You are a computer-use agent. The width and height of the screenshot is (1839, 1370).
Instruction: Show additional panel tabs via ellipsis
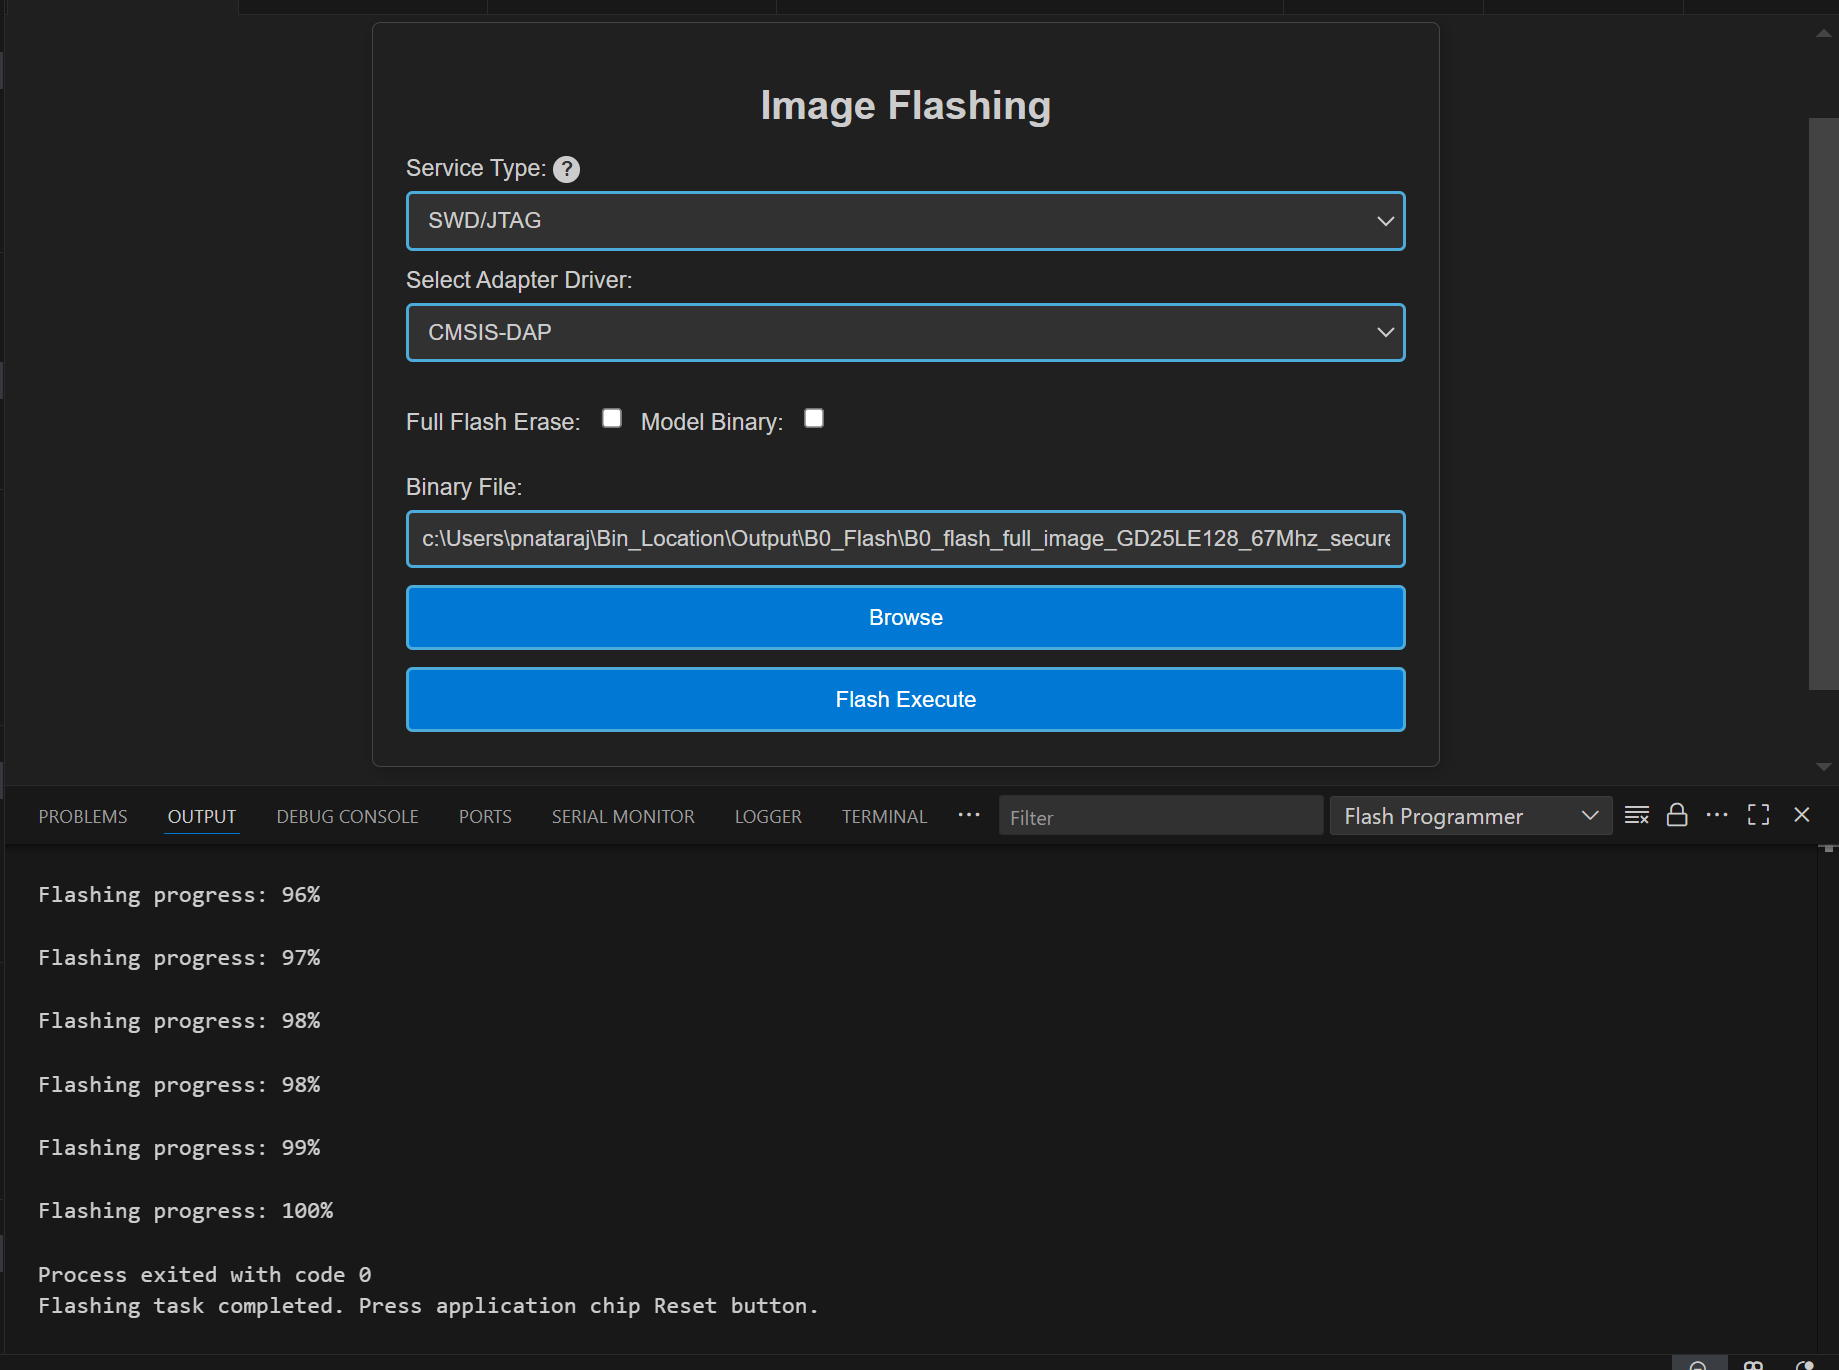coord(968,816)
